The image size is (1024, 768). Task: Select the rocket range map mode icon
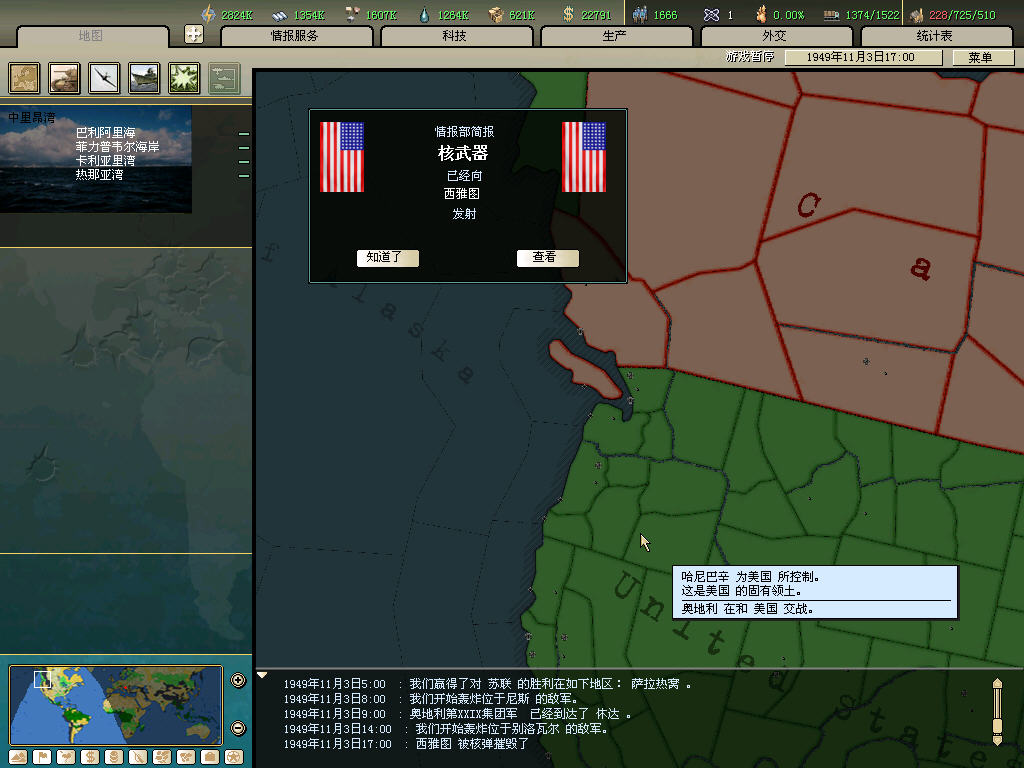click(x=138, y=757)
